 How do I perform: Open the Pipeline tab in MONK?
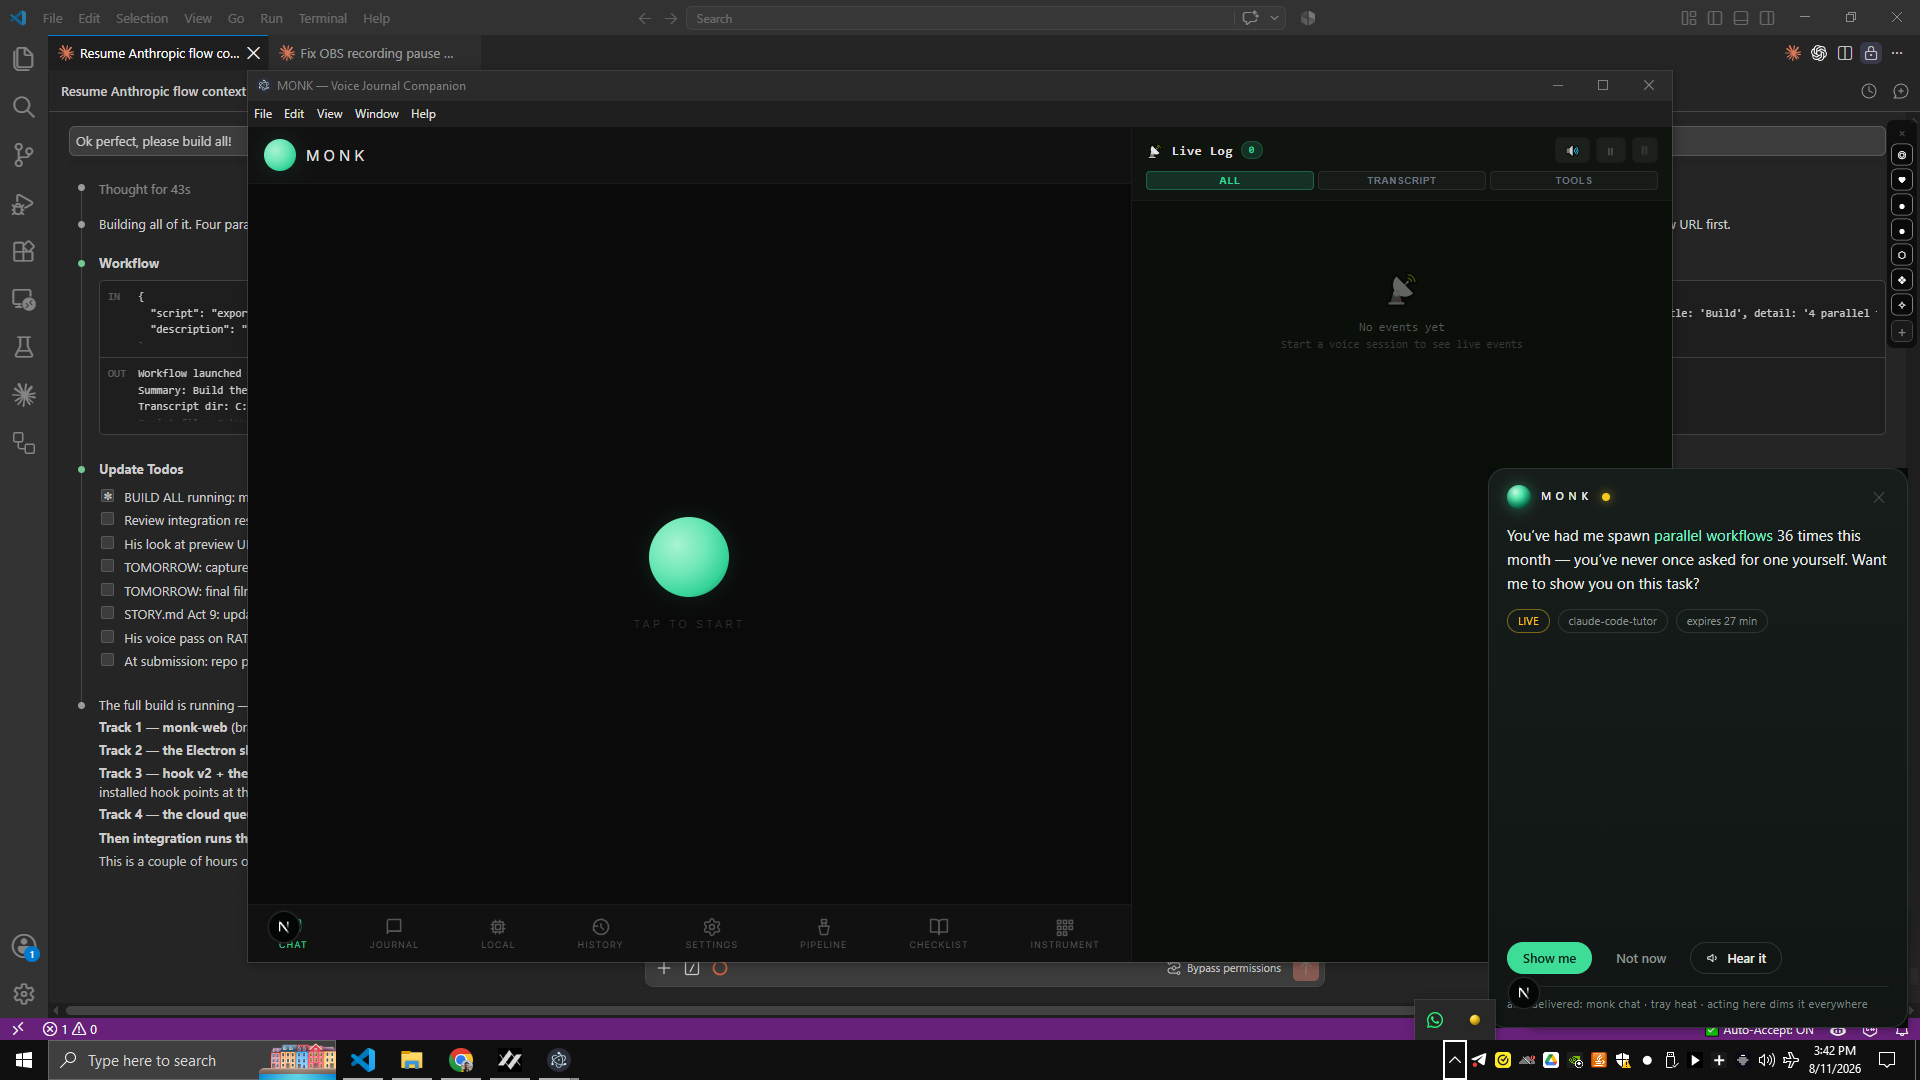pyautogui.click(x=824, y=933)
